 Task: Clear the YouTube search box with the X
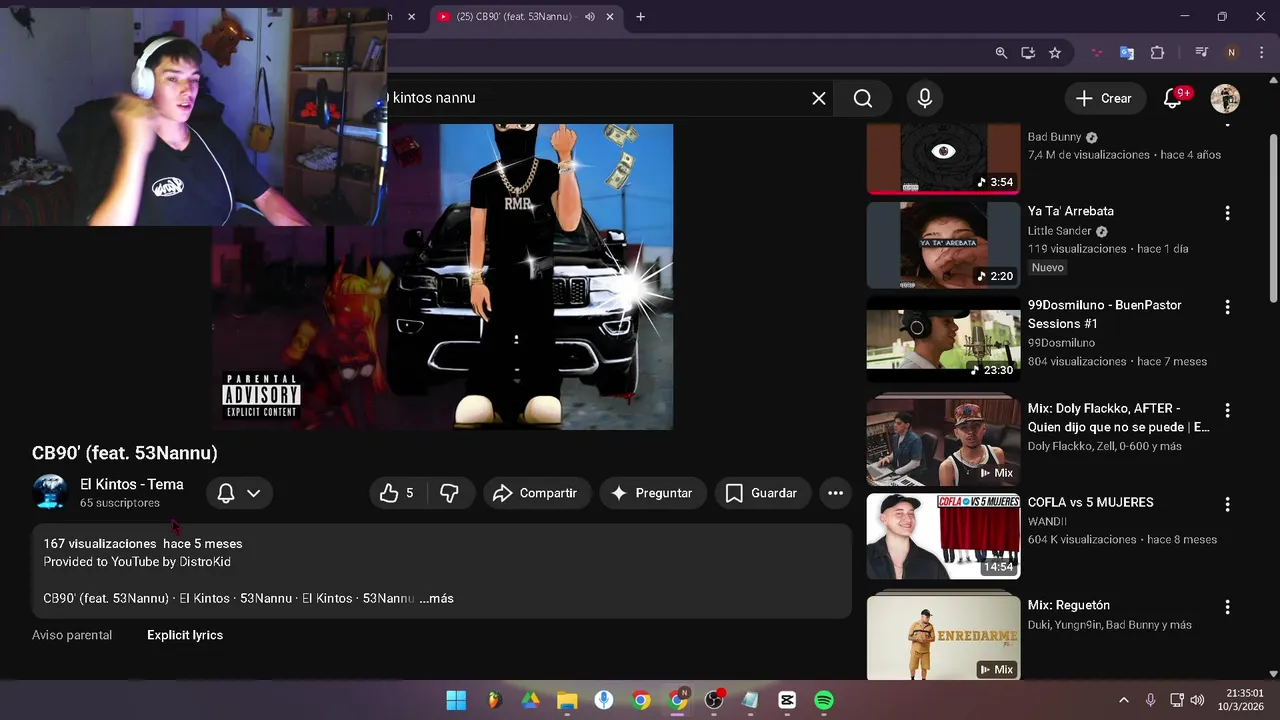[819, 98]
